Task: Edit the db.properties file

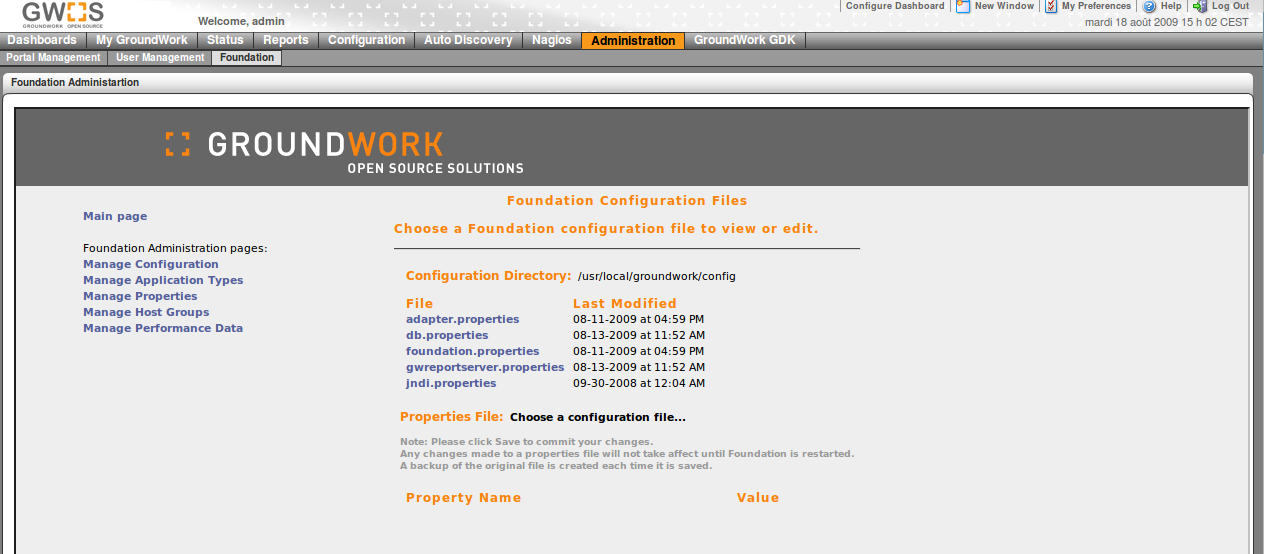Action: [447, 335]
